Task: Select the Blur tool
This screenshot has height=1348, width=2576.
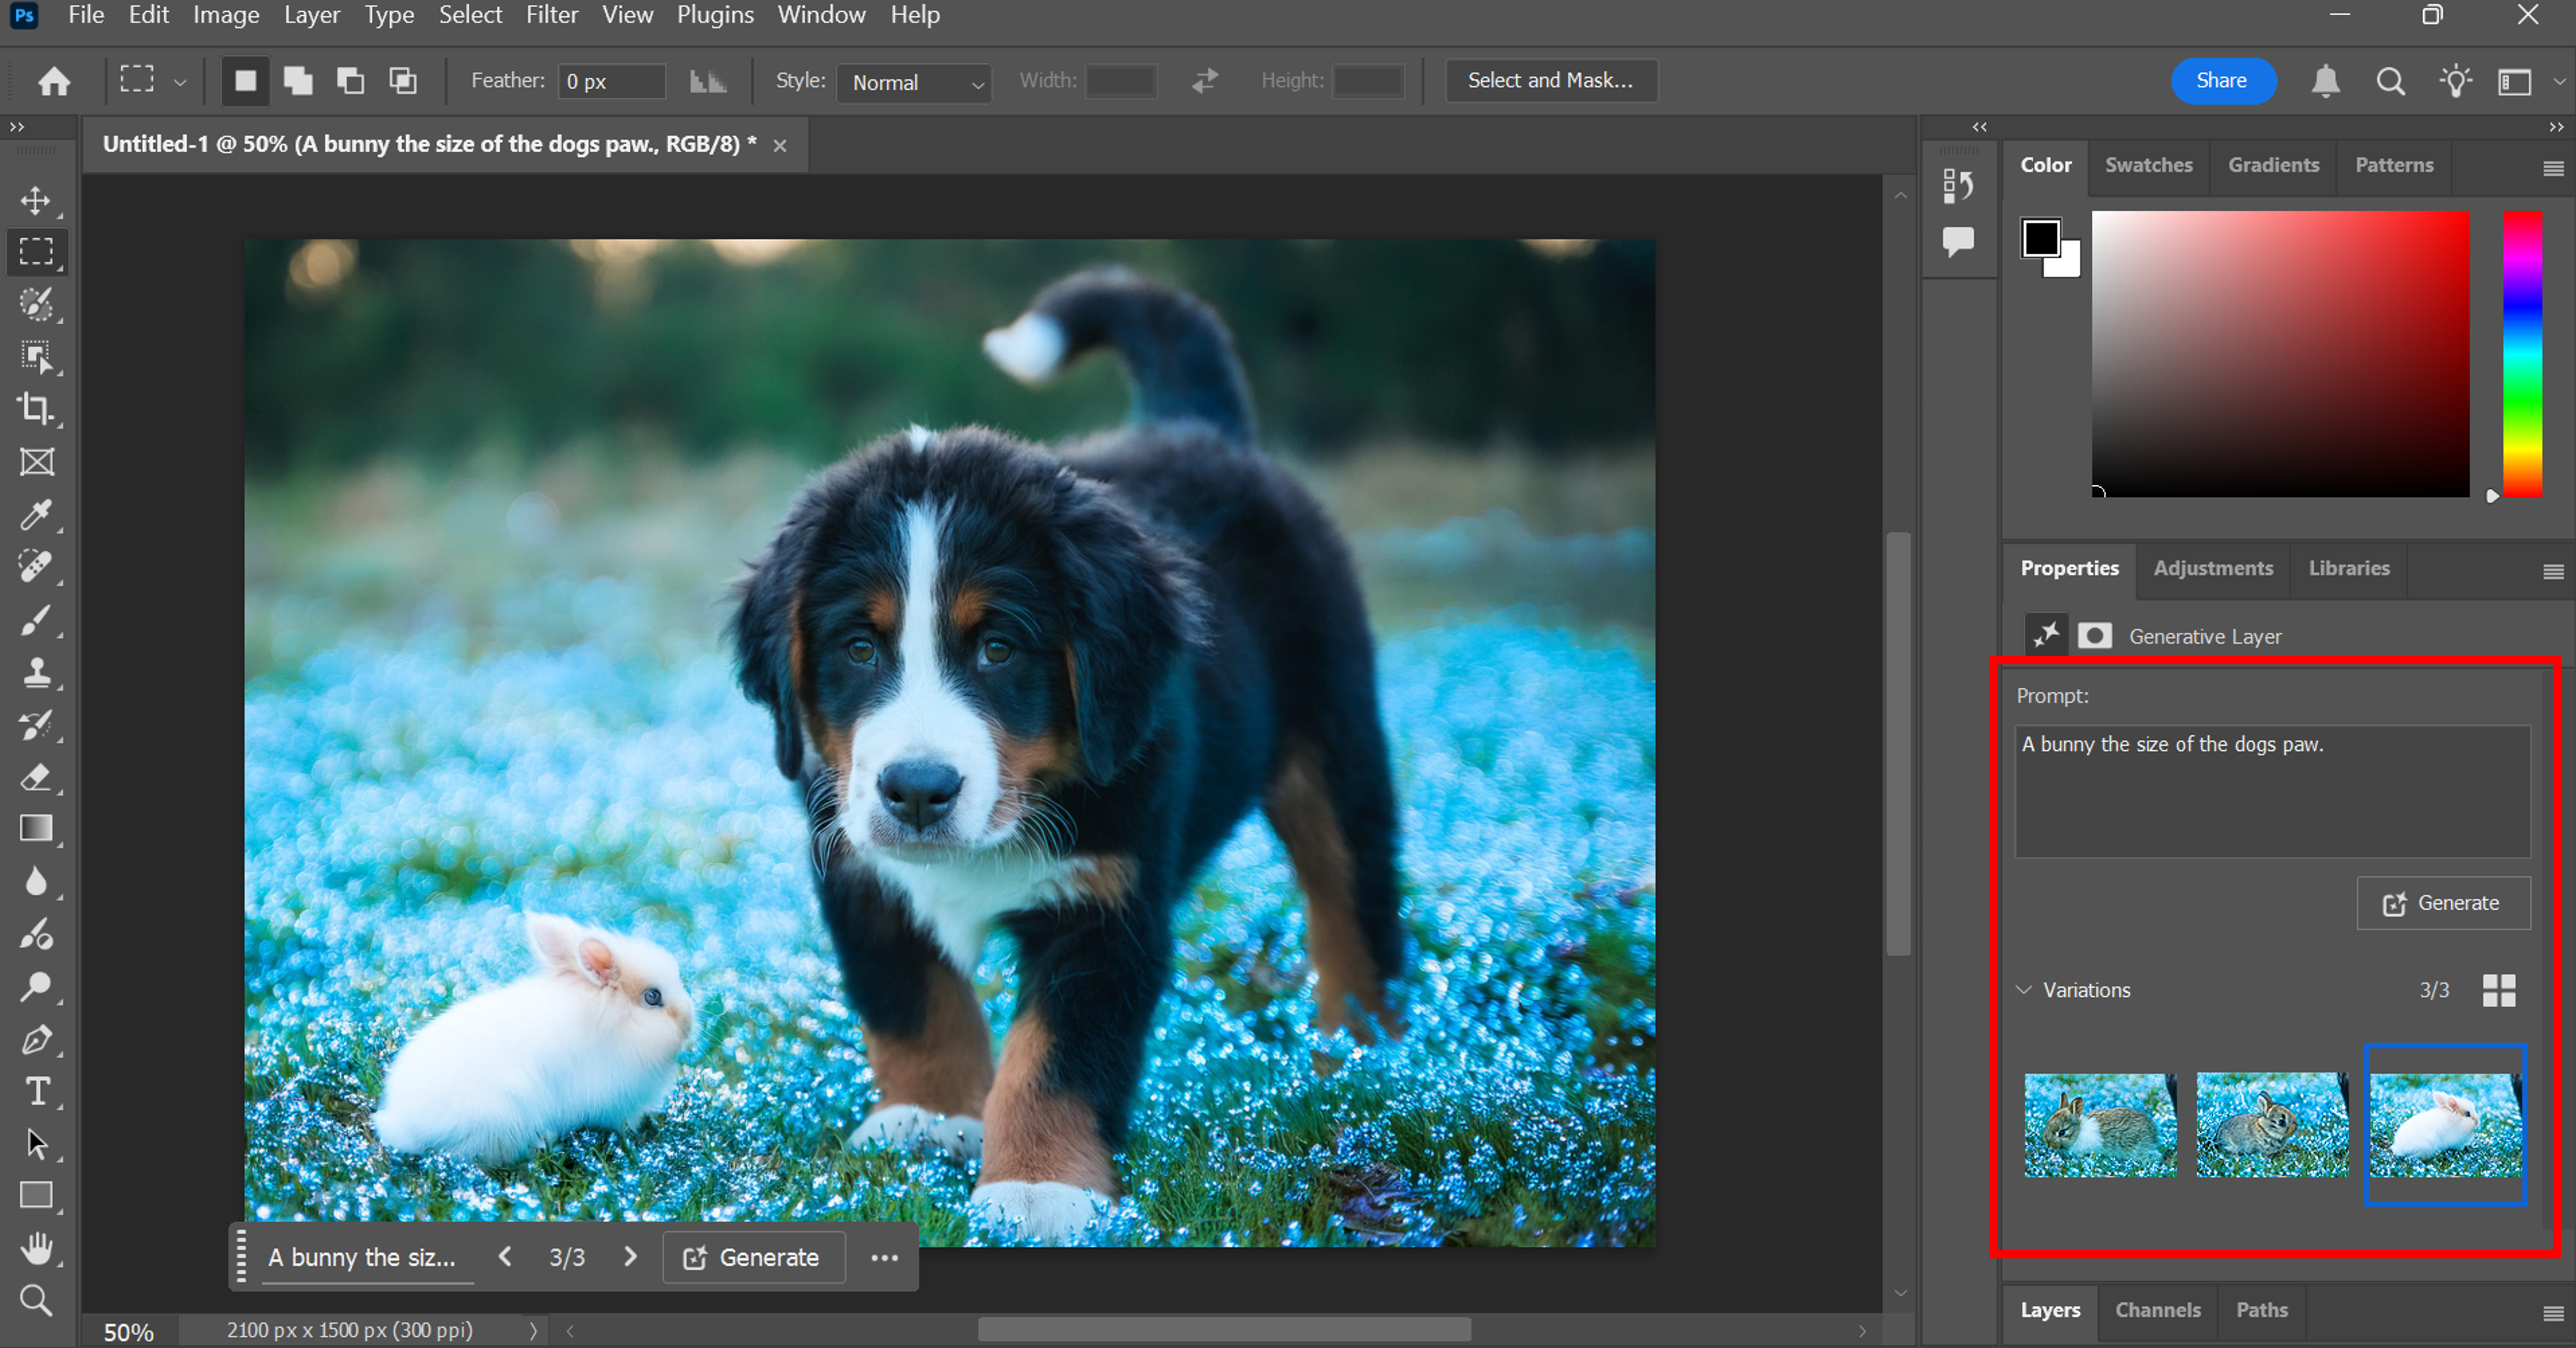Action: 36,882
